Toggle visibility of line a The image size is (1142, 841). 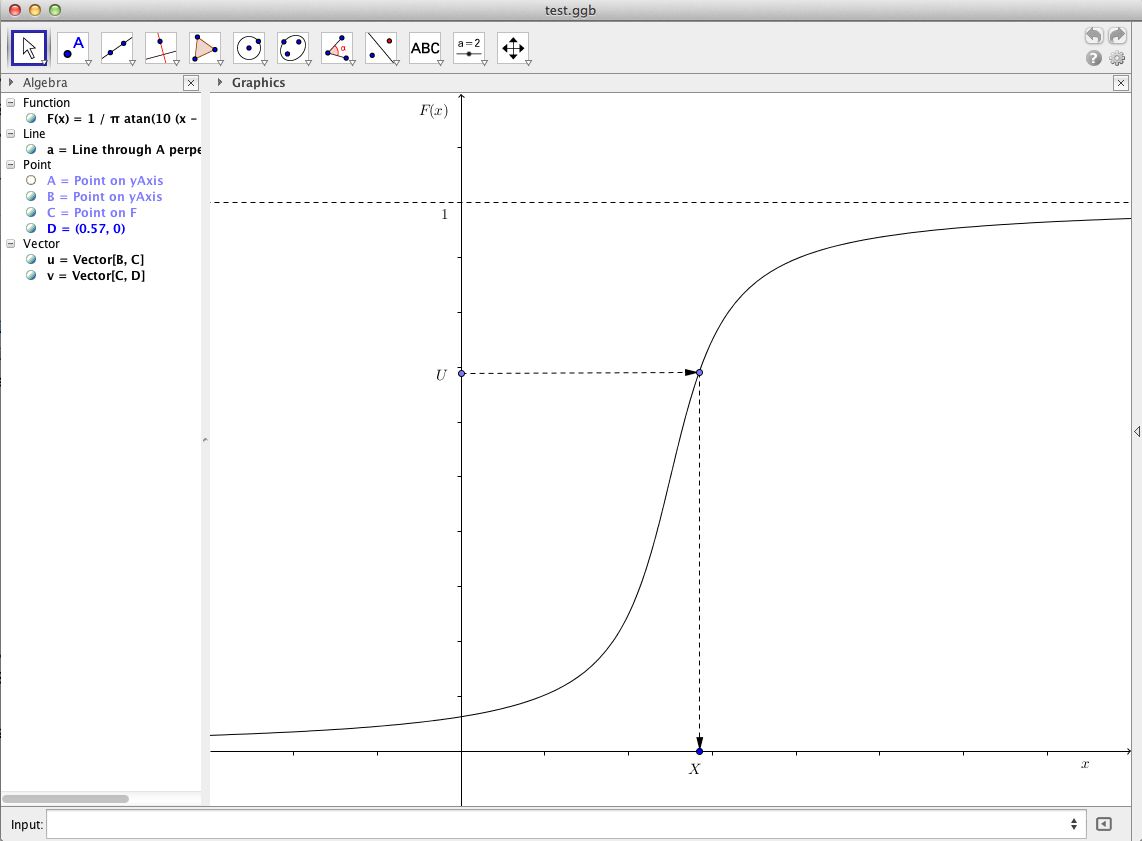[31, 149]
